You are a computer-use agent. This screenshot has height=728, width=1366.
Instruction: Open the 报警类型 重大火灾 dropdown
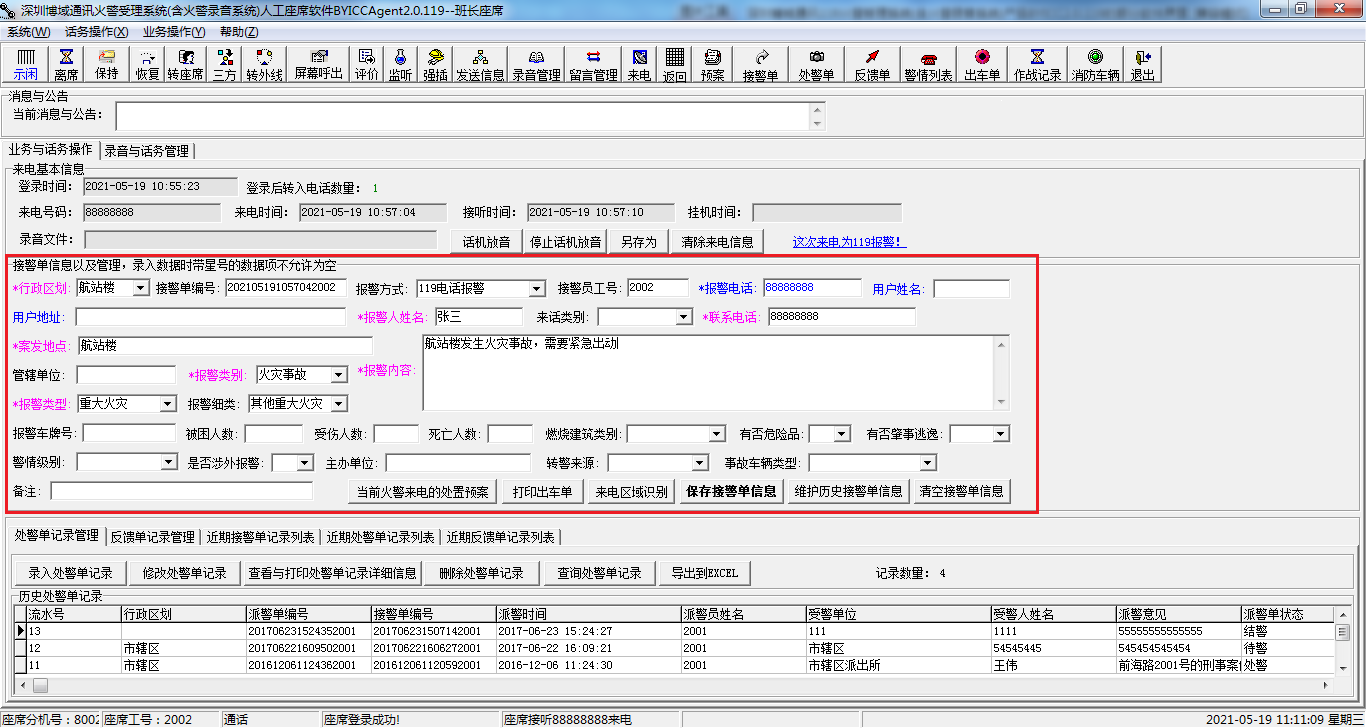click(x=168, y=404)
